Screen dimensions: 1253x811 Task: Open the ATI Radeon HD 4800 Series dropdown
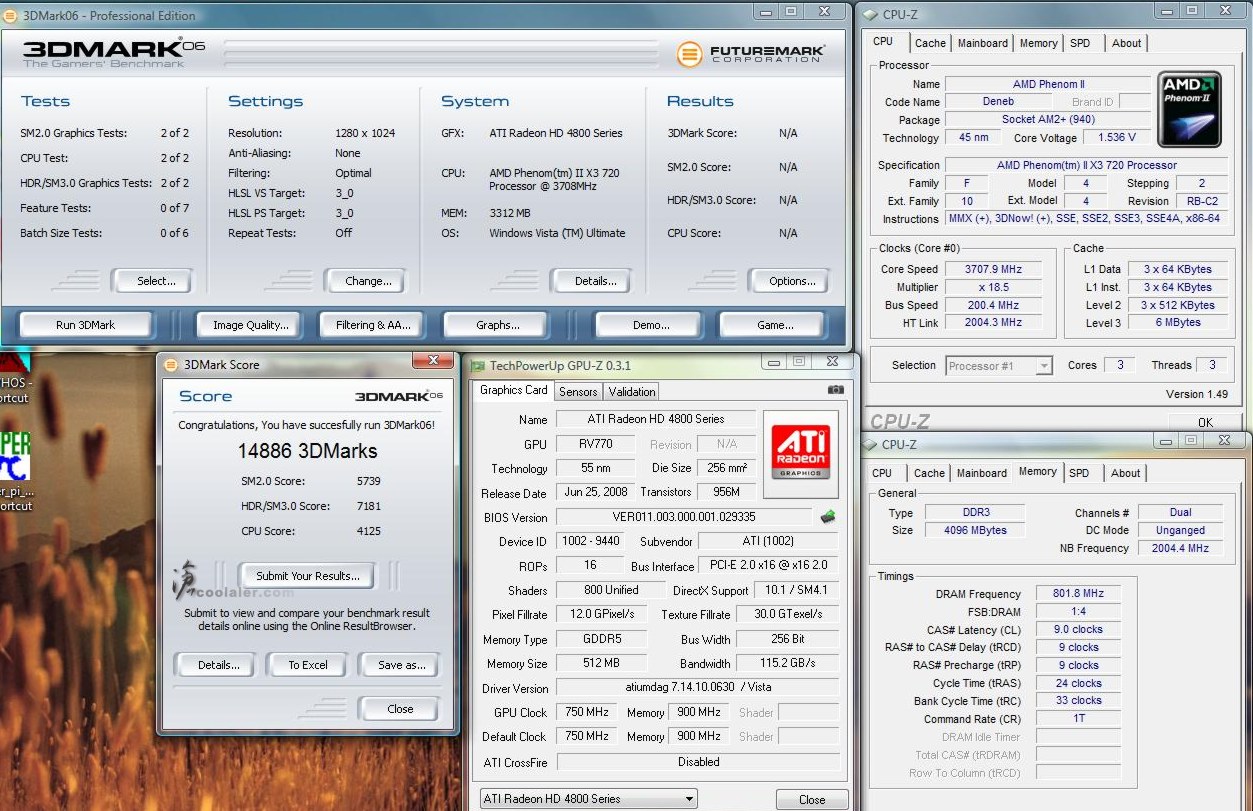coord(588,799)
